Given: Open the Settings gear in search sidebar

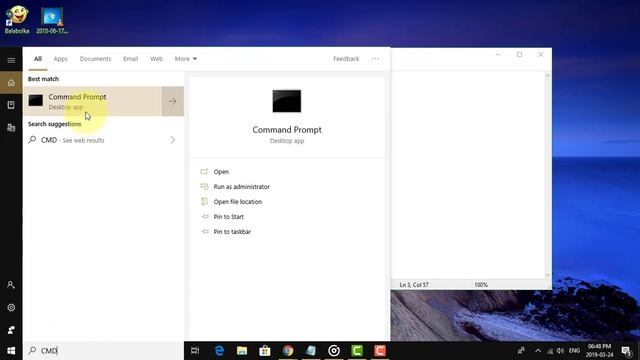Looking at the screenshot, I should pyautogui.click(x=11, y=307).
